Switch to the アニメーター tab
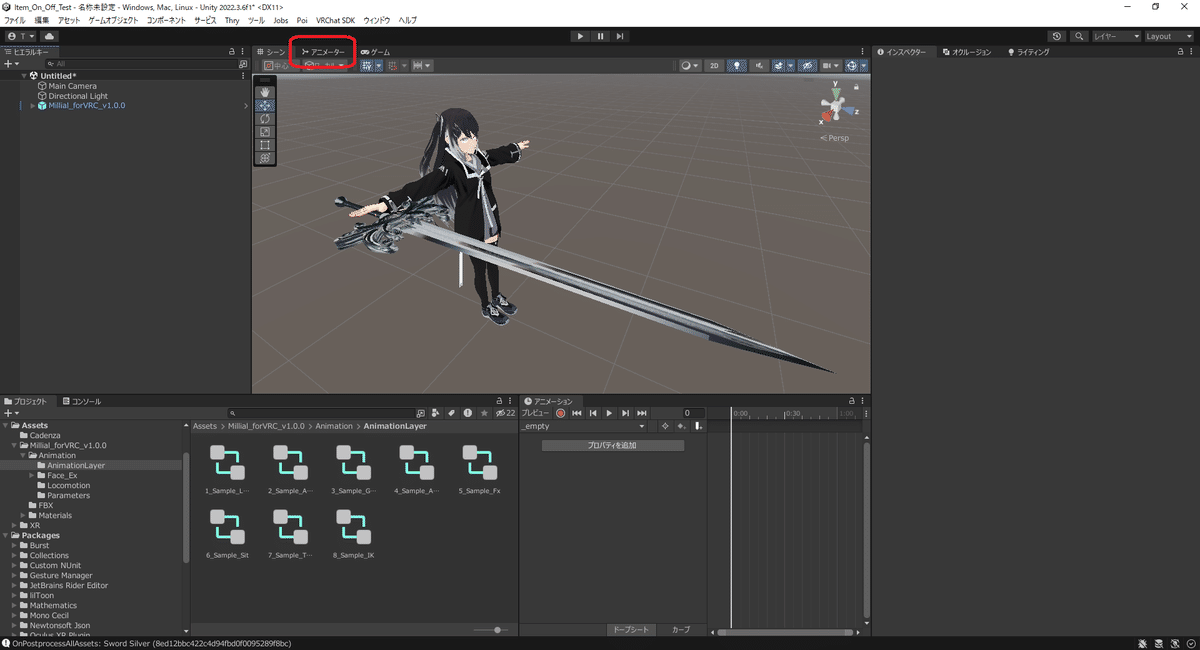Screen dimensions: 1200x650 coord(323,52)
